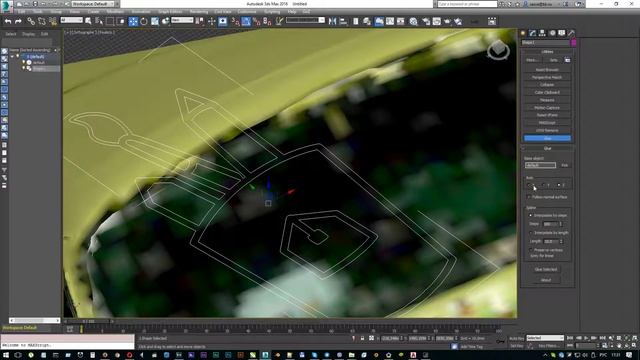Screen dimensions: 640x360
Task: Activate Bind to Space Warp tool
Action: pos(53,21)
